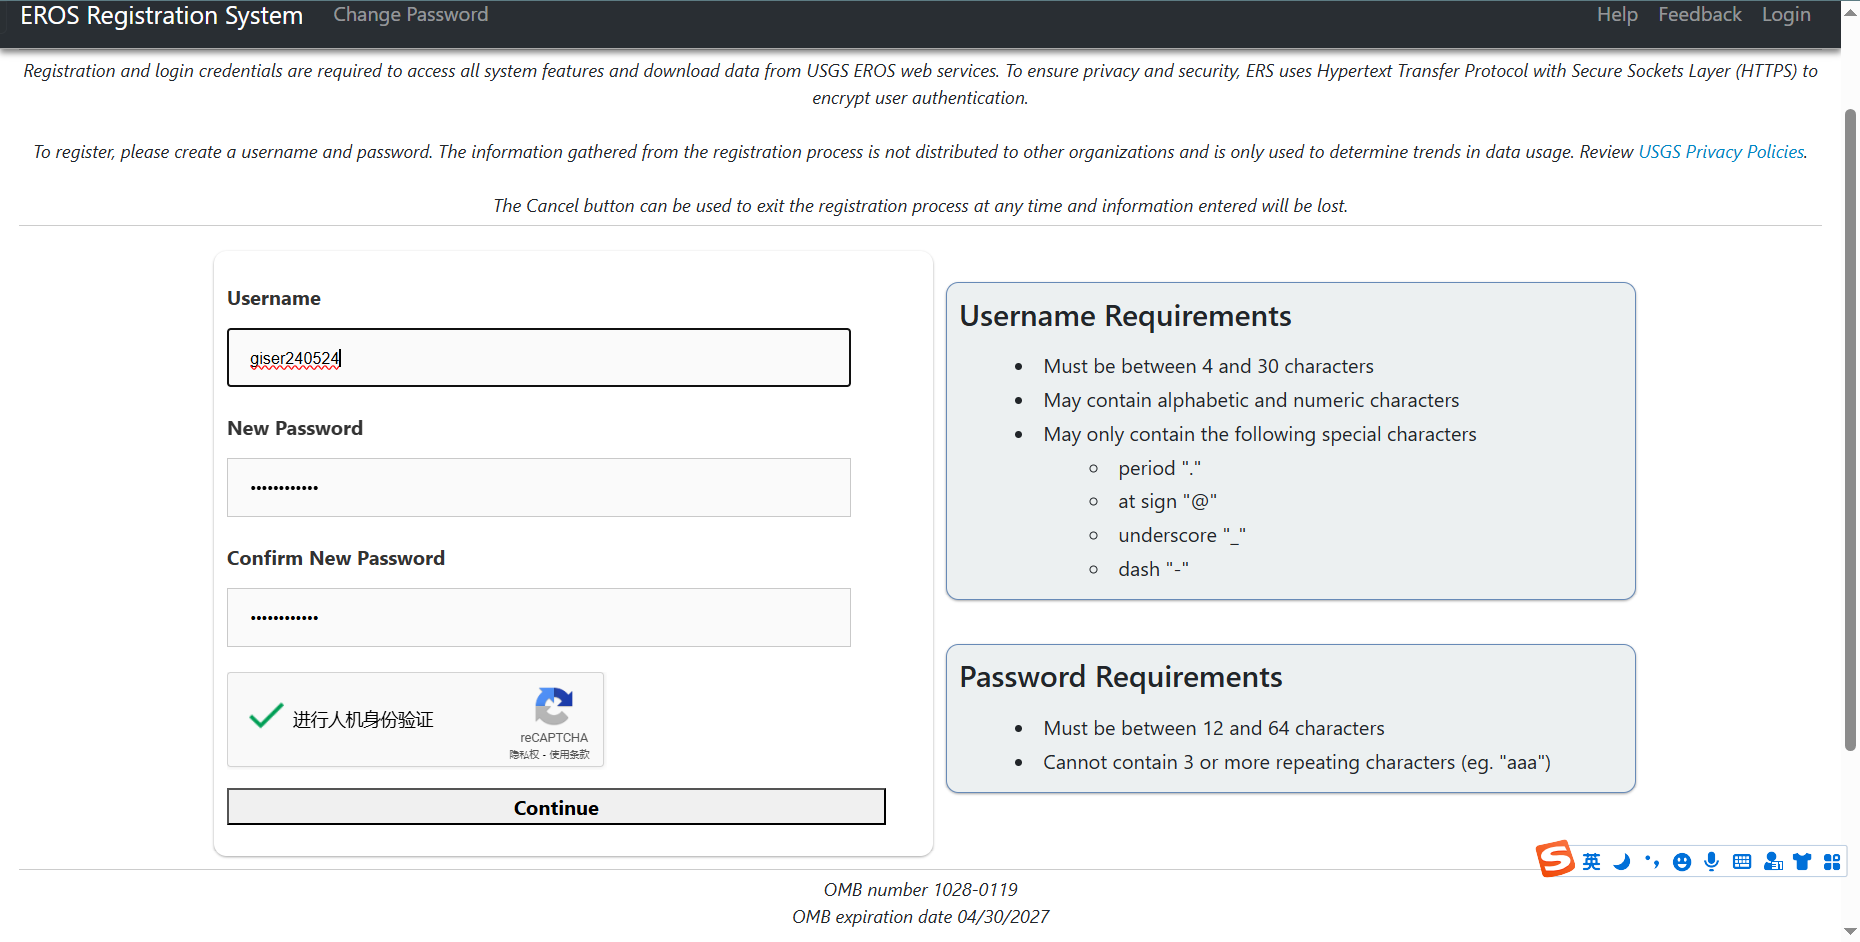The image size is (1860, 942).
Task: Open the smiley emoji panel icon
Action: click(x=1682, y=862)
